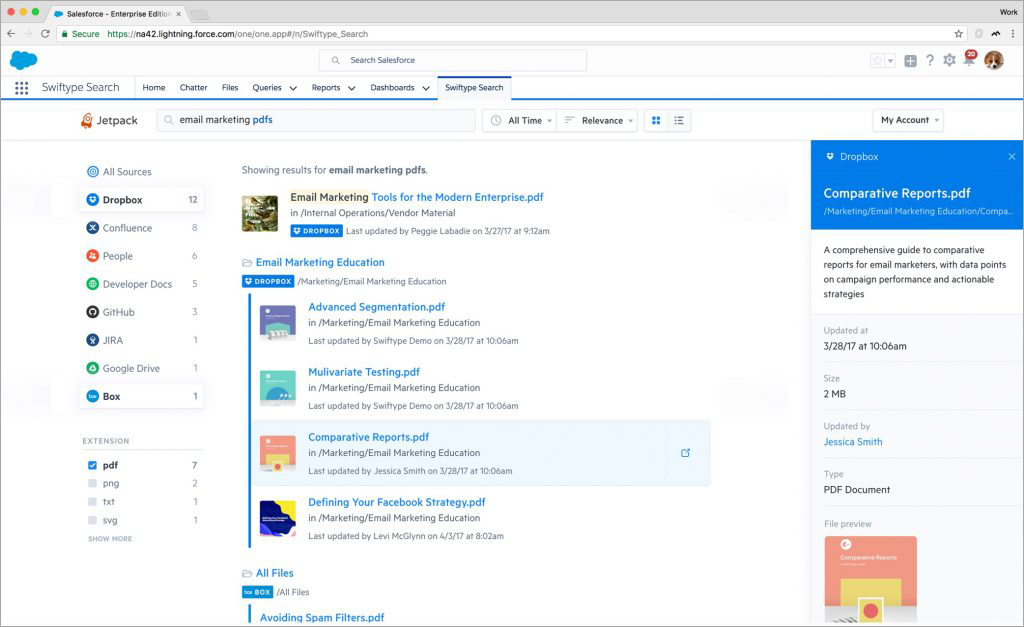Viewport: 1024px width, 627px height.
Task: Open Salesforce setup gear
Action: 949,61
